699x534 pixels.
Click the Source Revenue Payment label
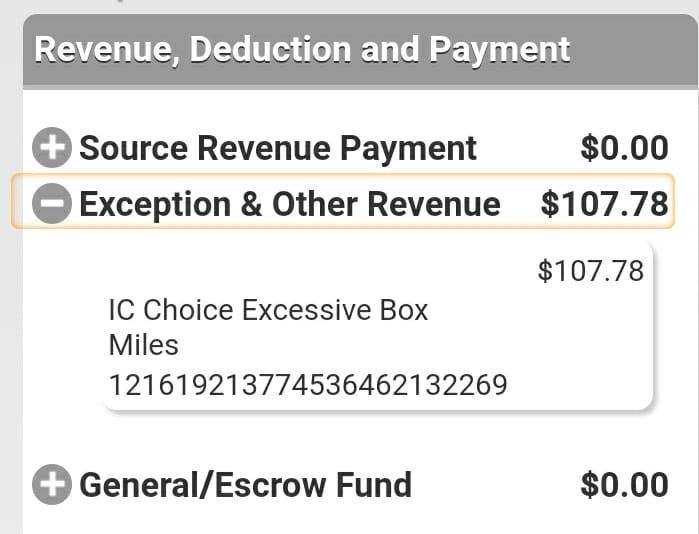coord(278,149)
